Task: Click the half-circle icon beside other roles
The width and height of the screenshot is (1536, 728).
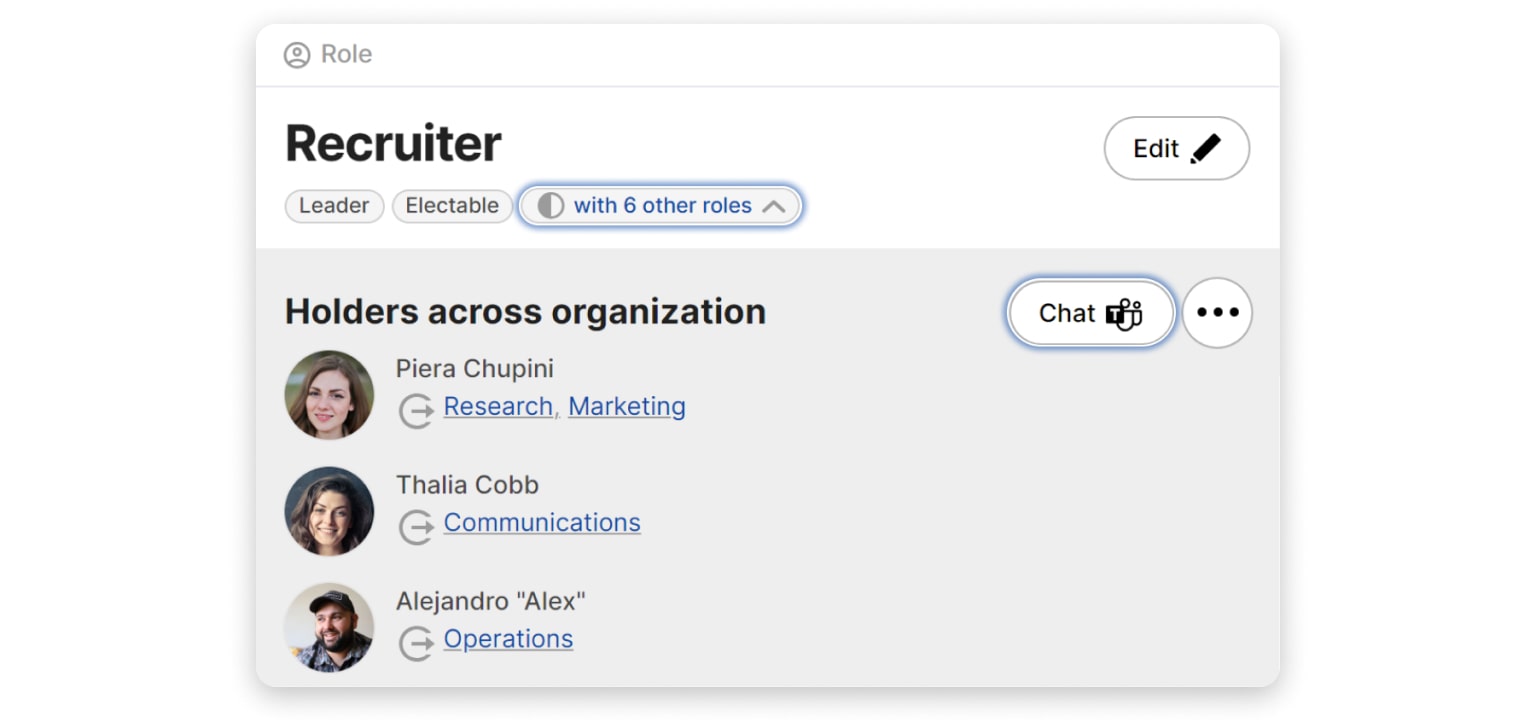Action: point(550,206)
